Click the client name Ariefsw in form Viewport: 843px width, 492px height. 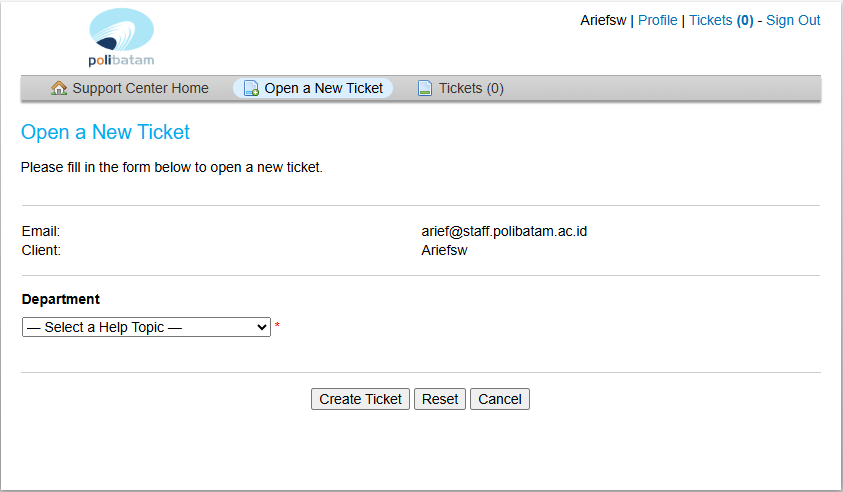(x=445, y=250)
